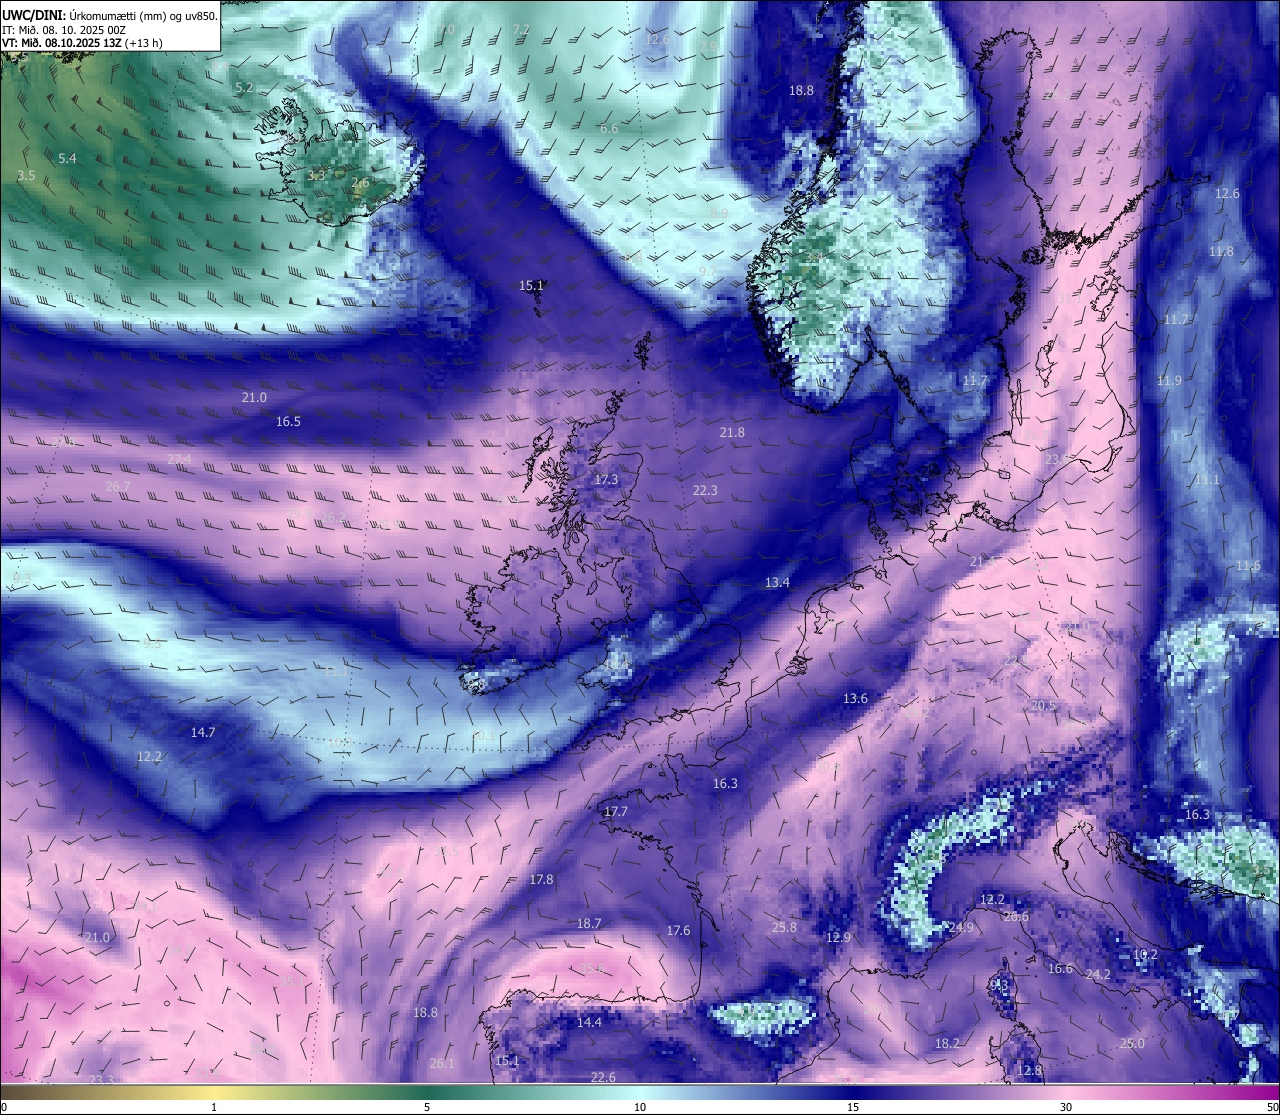
Task: Click the 27.4 value in the western Atlantic
Action: click(x=179, y=459)
